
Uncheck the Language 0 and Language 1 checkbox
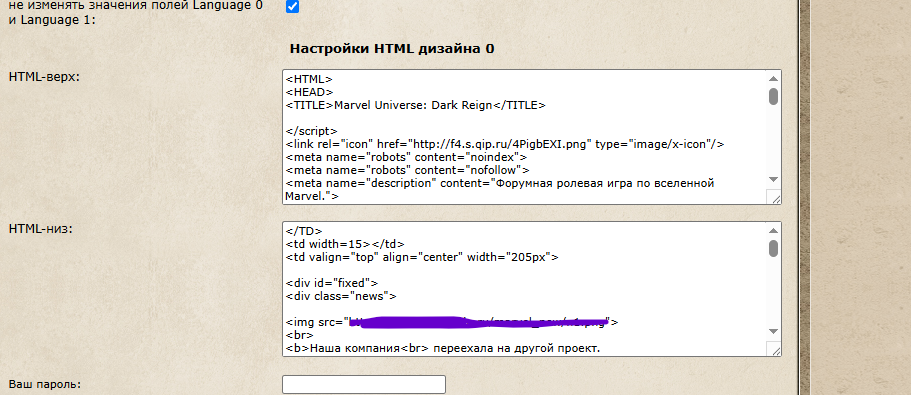pyautogui.click(x=293, y=6)
